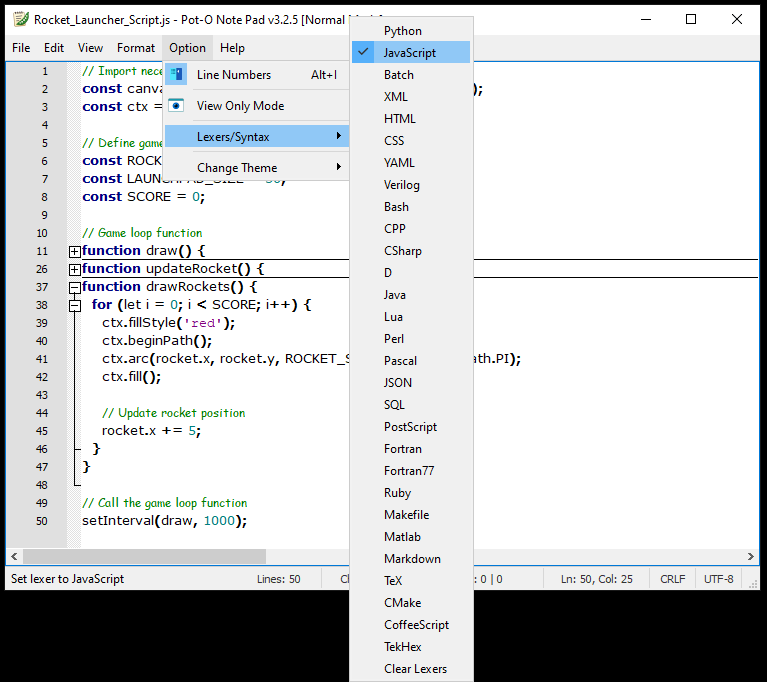Click the Ln: 50, Col: 25 status entry
This screenshot has height=682, width=767.
pyautogui.click(x=596, y=579)
